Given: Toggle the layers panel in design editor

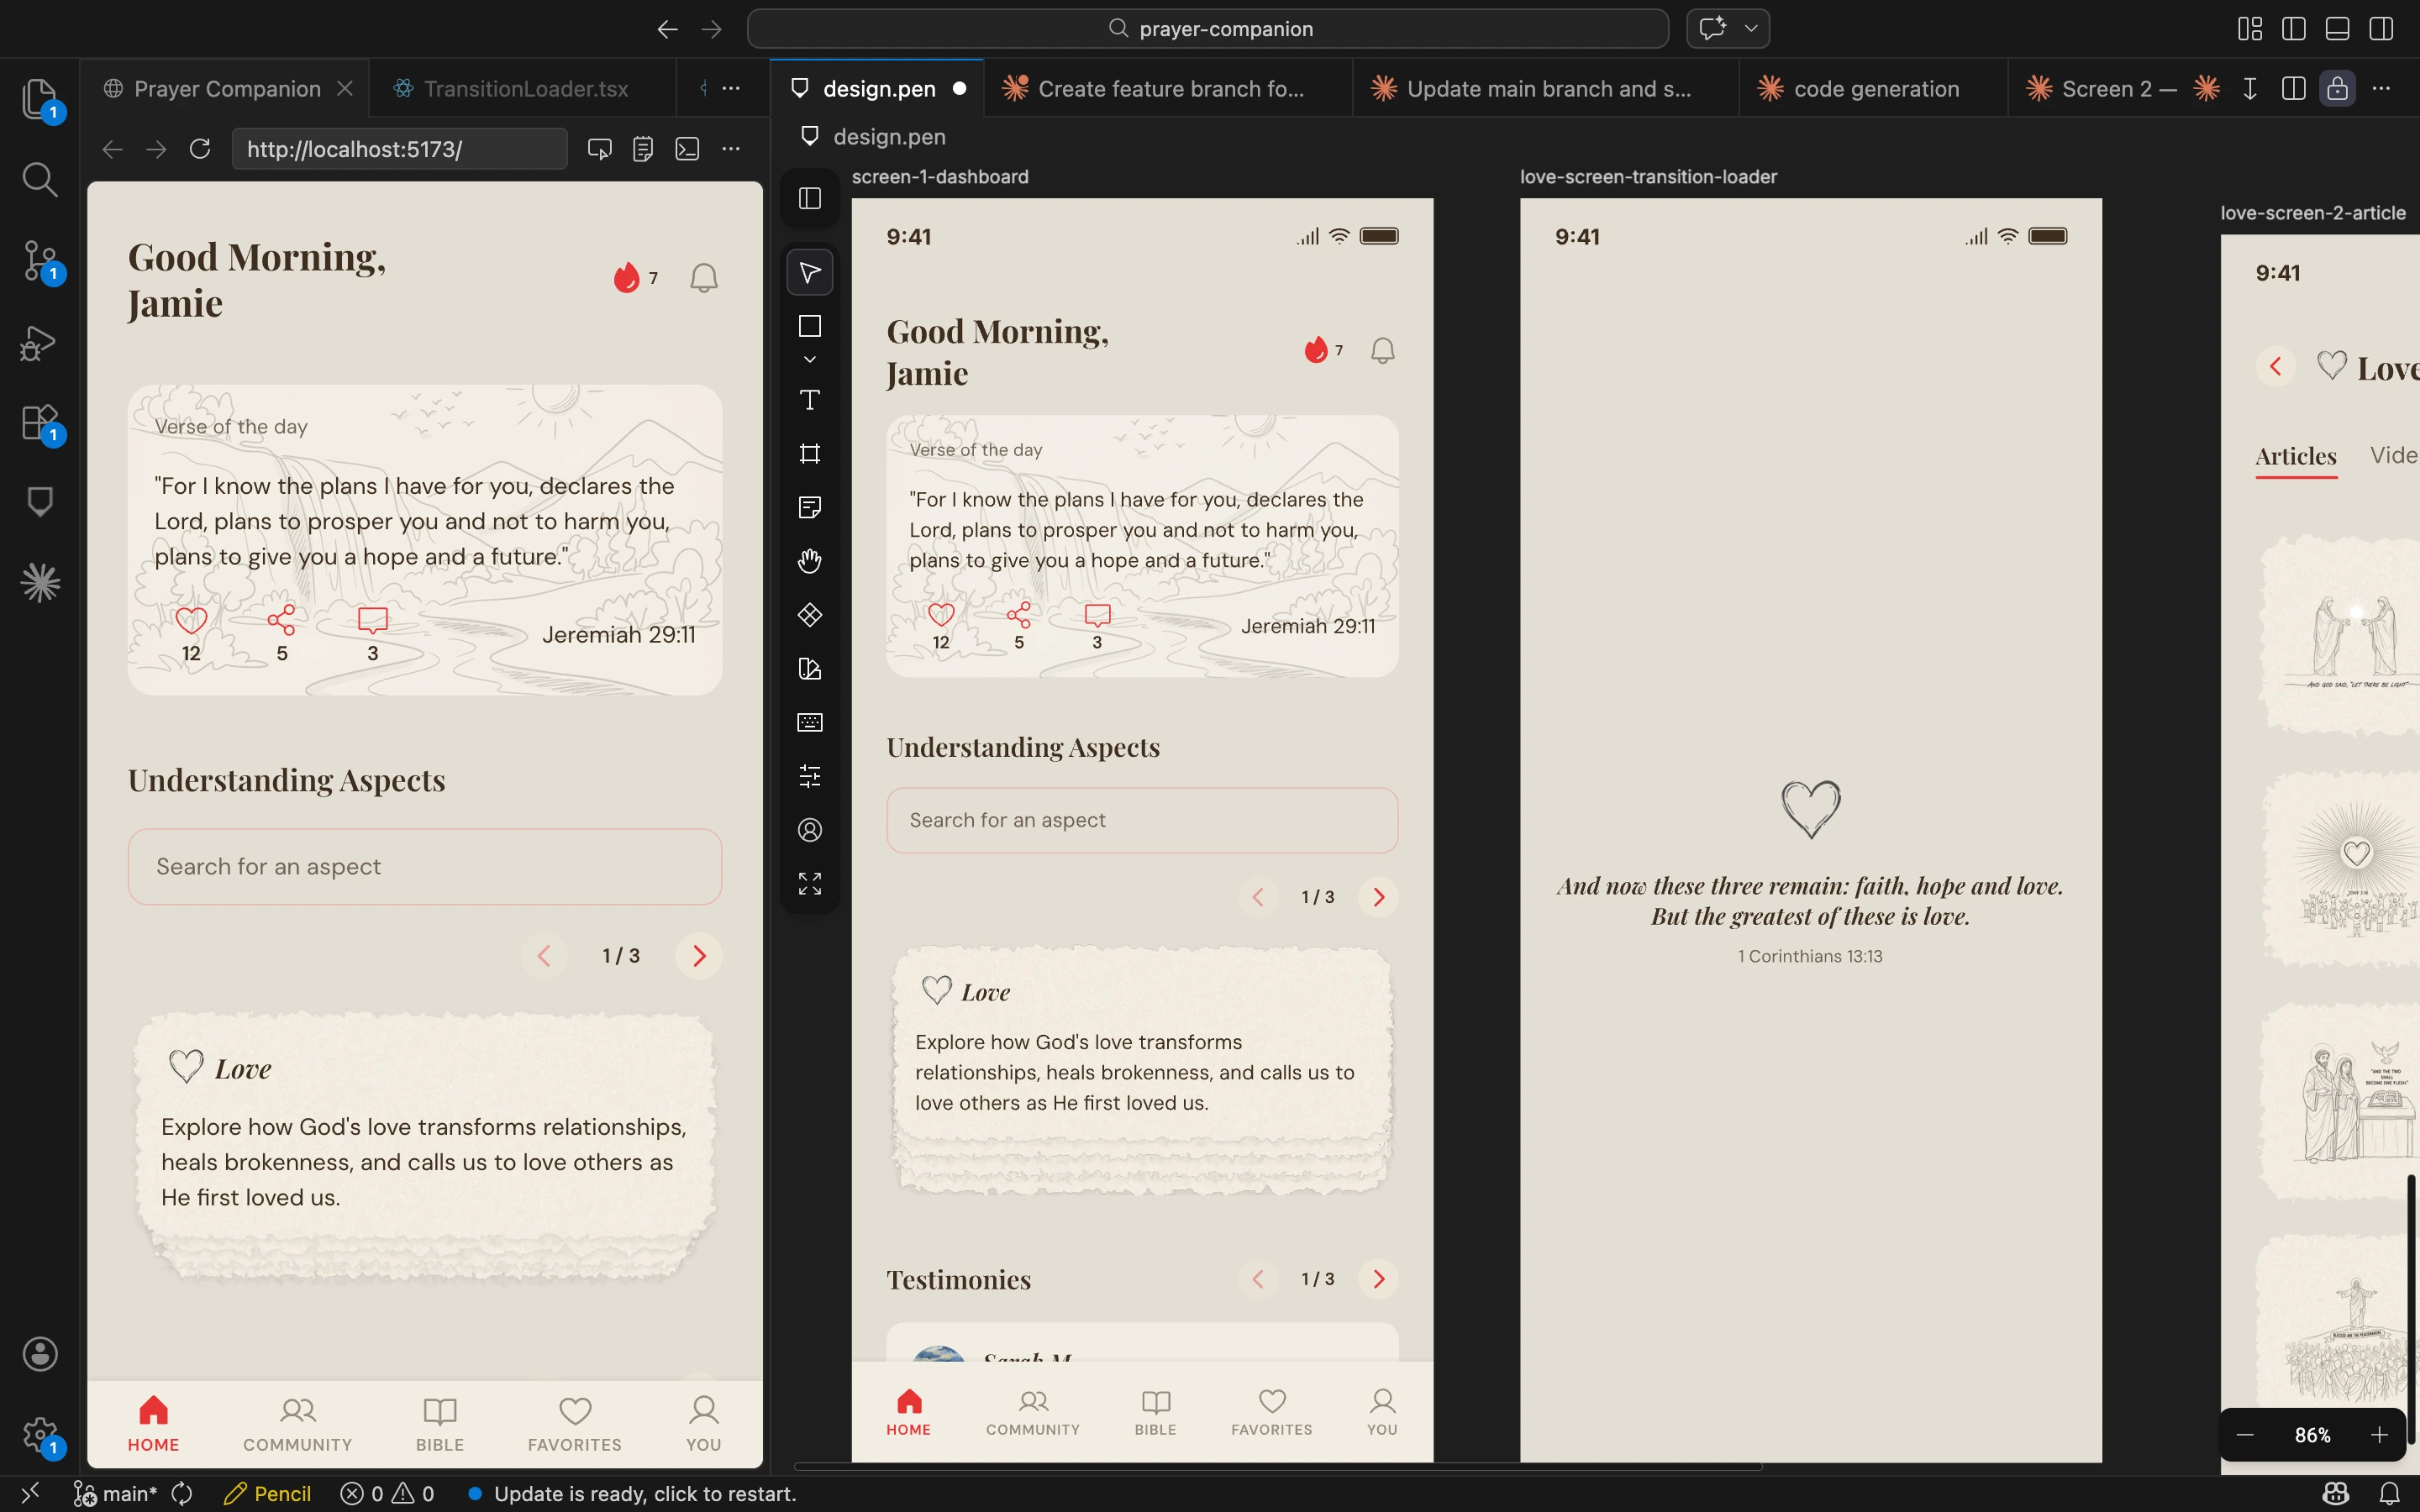Looking at the screenshot, I should [x=810, y=198].
